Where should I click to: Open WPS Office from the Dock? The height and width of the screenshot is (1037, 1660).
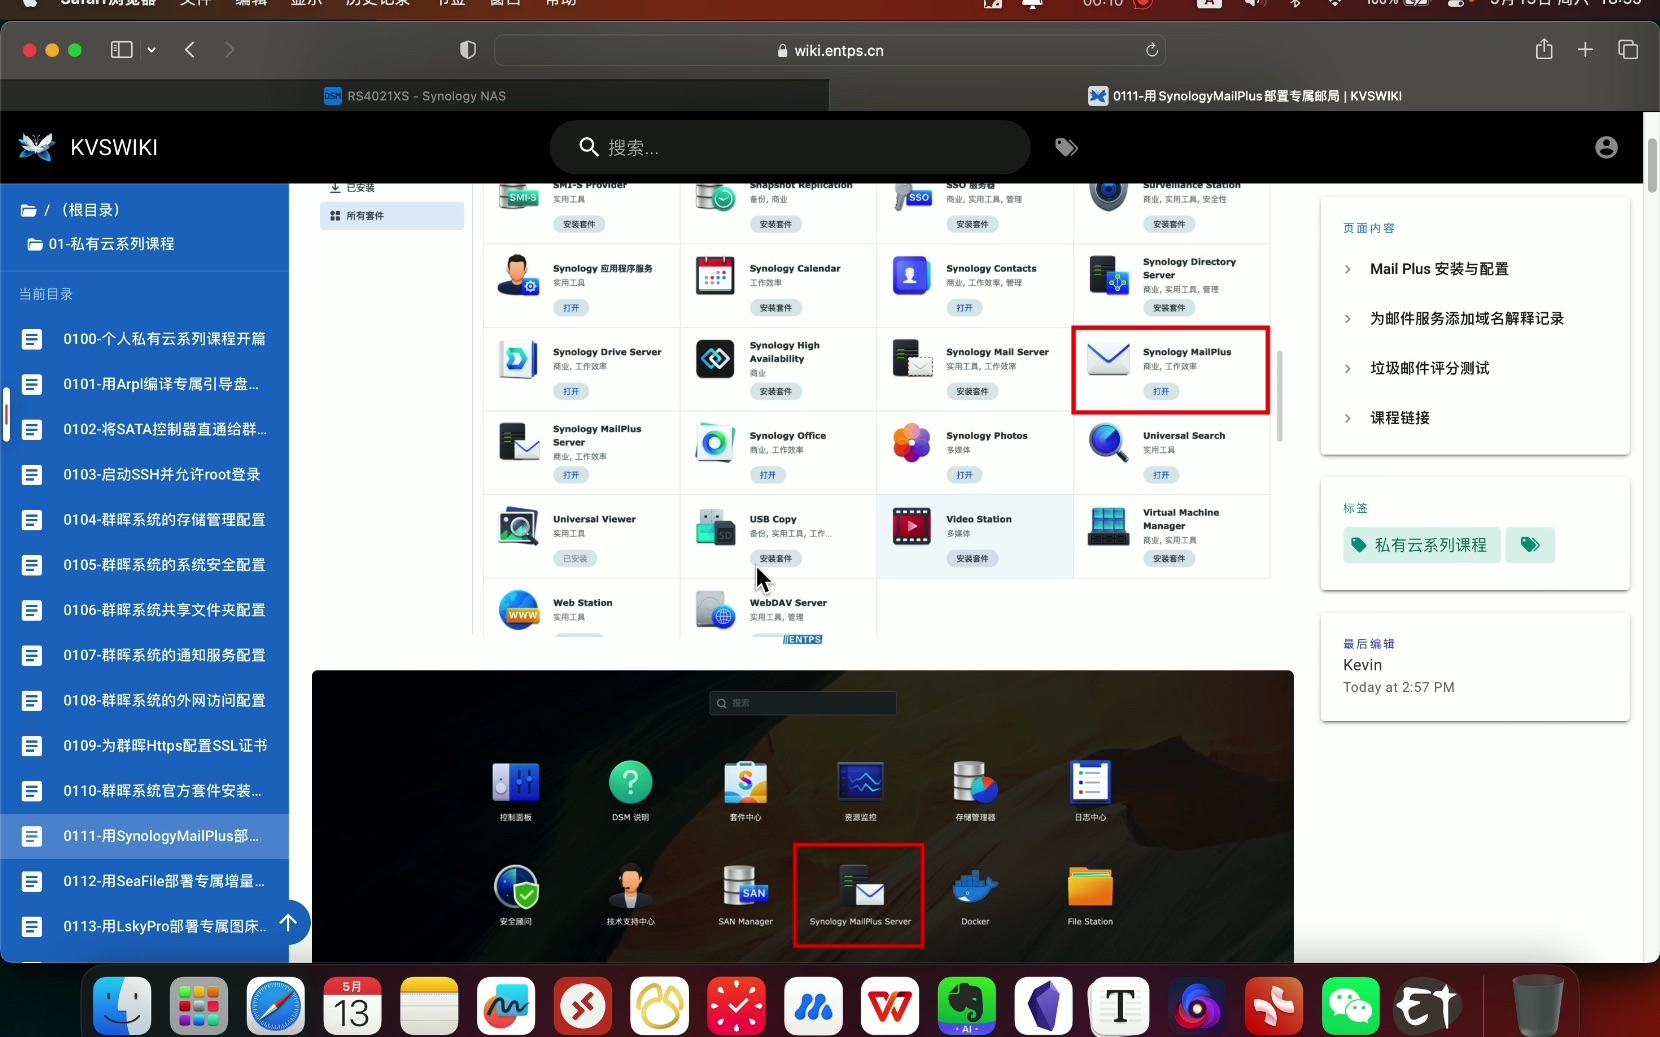click(890, 1005)
